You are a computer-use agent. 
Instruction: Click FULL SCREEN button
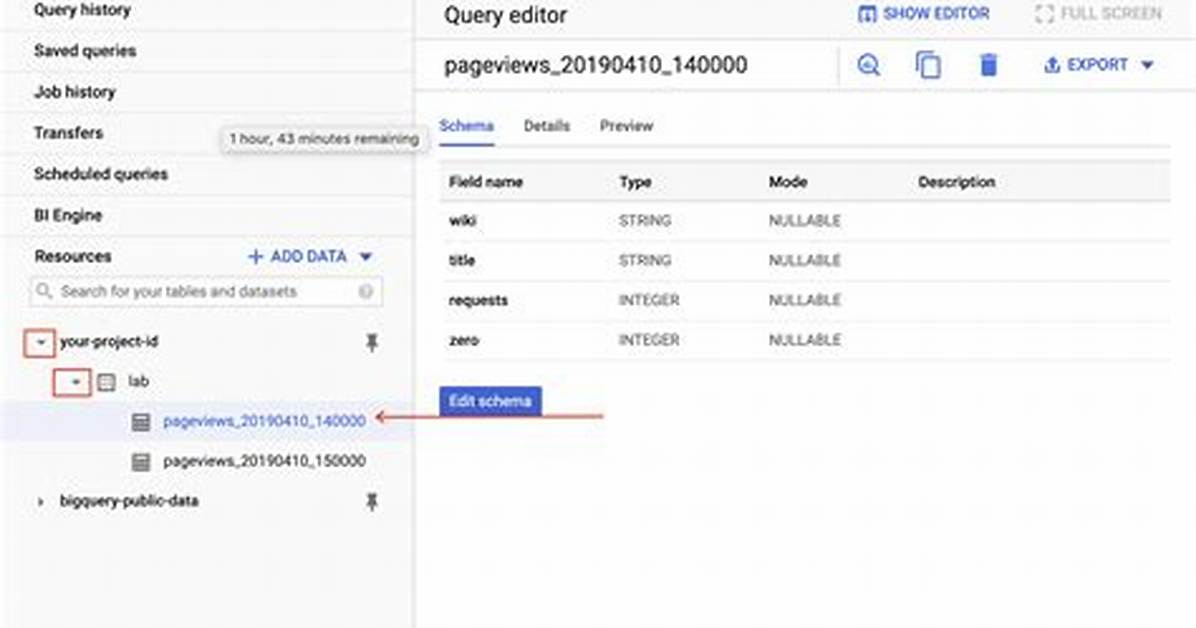(1098, 14)
